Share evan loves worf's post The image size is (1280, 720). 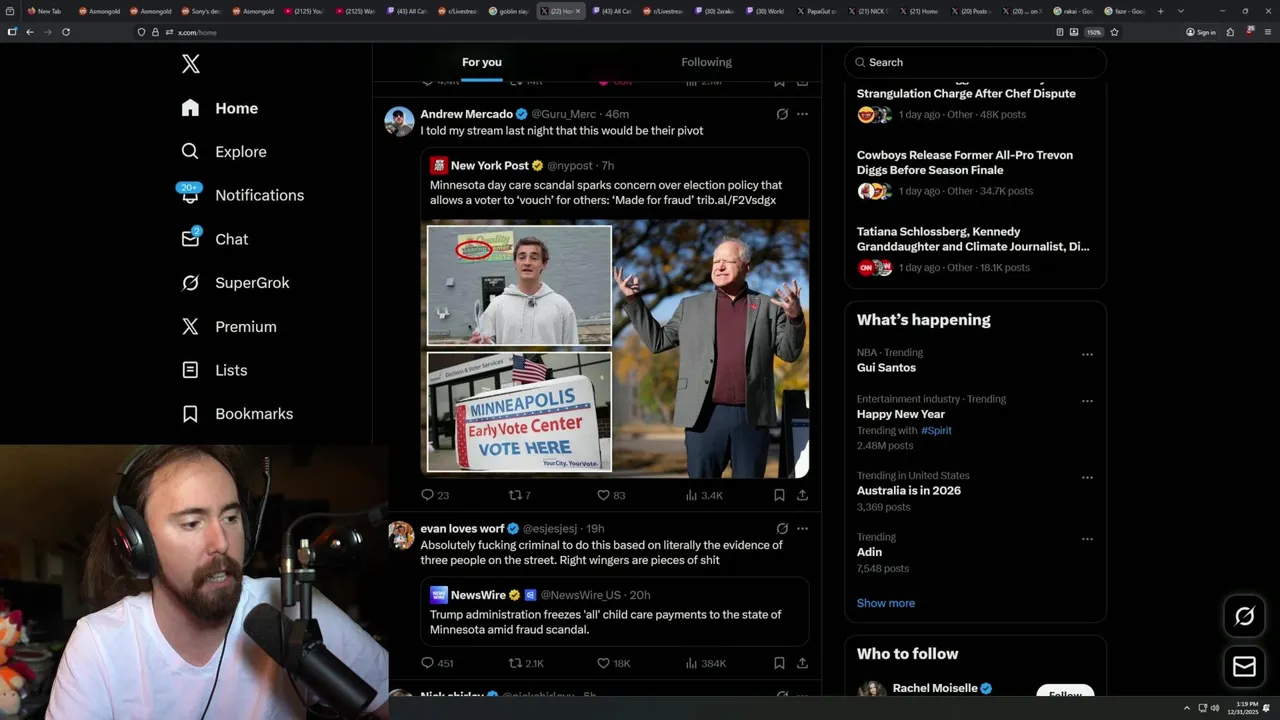[x=802, y=663]
